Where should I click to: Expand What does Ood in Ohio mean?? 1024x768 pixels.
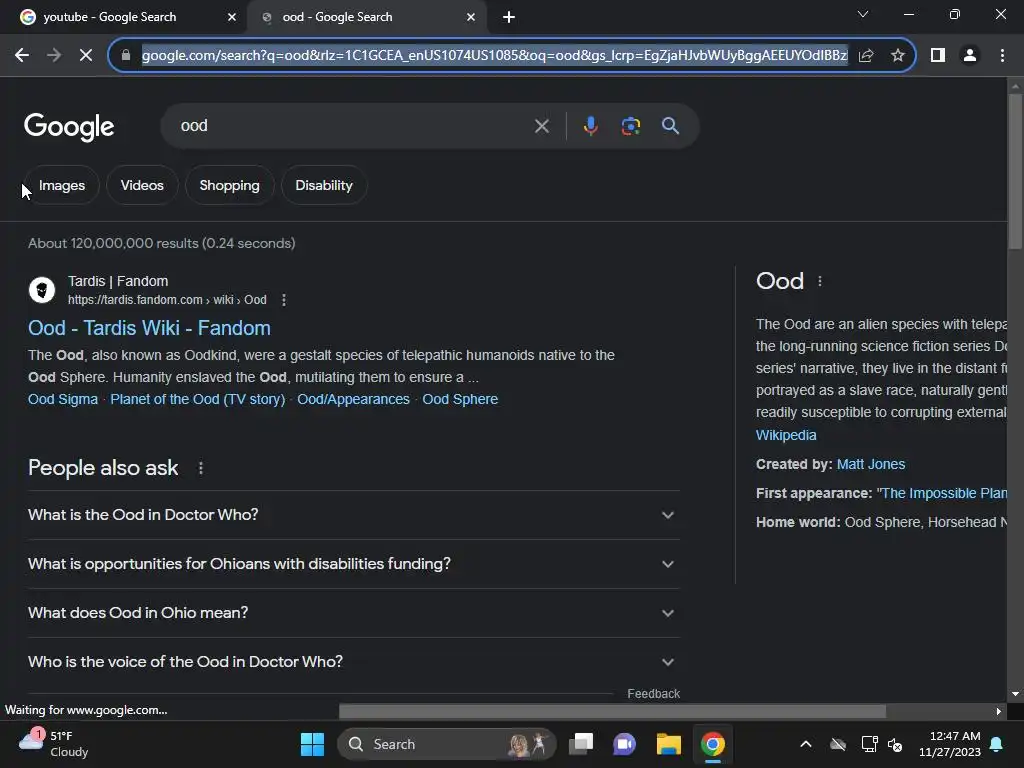(x=353, y=613)
